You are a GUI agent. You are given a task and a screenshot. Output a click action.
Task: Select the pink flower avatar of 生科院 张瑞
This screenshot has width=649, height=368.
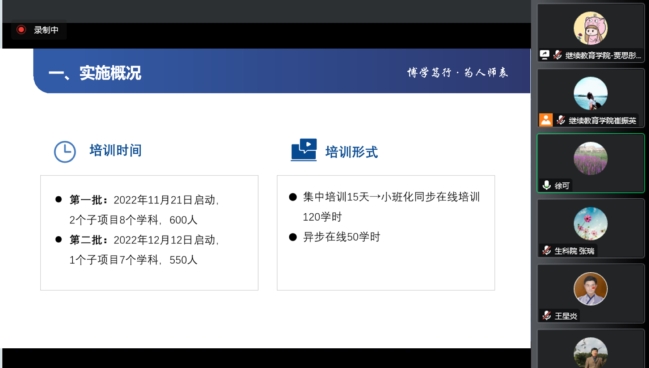[590, 224]
